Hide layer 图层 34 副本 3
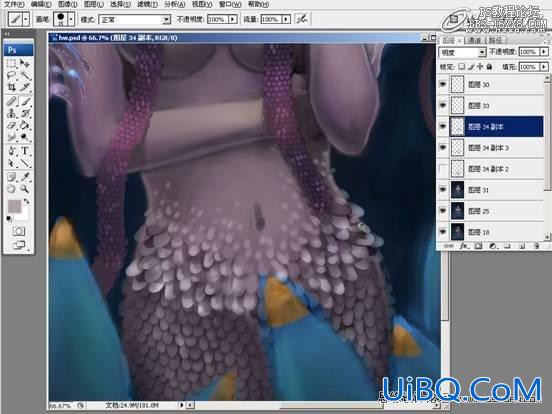The height and width of the screenshot is (414, 552). (x=443, y=148)
